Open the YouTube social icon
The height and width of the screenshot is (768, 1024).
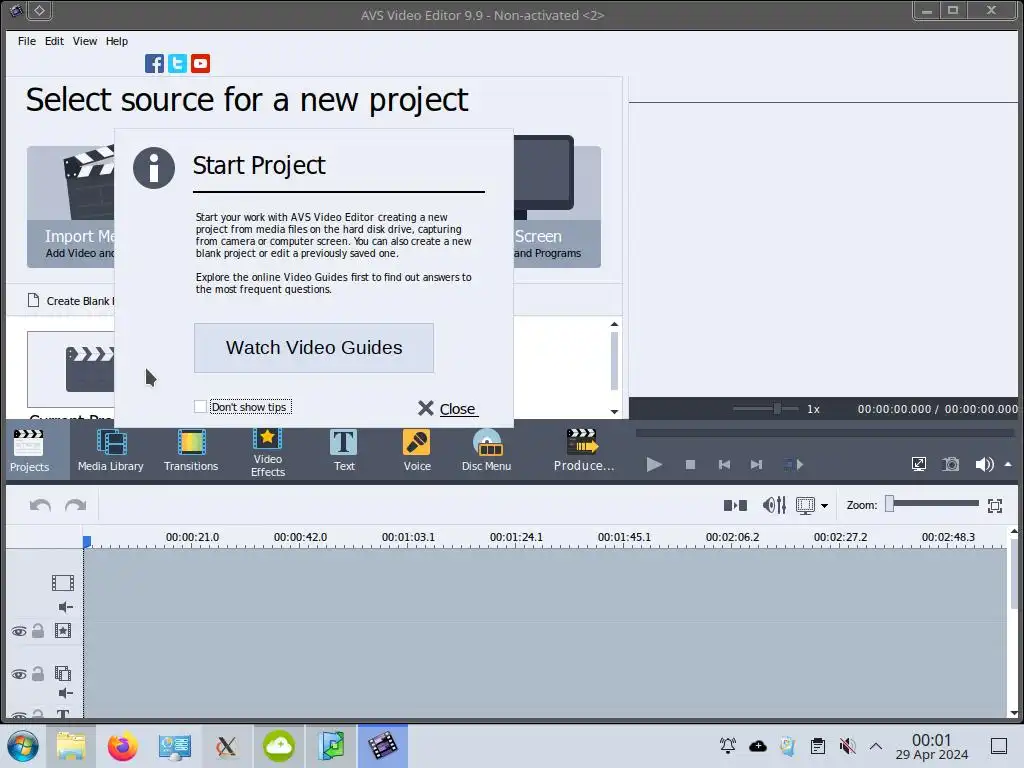200,63
